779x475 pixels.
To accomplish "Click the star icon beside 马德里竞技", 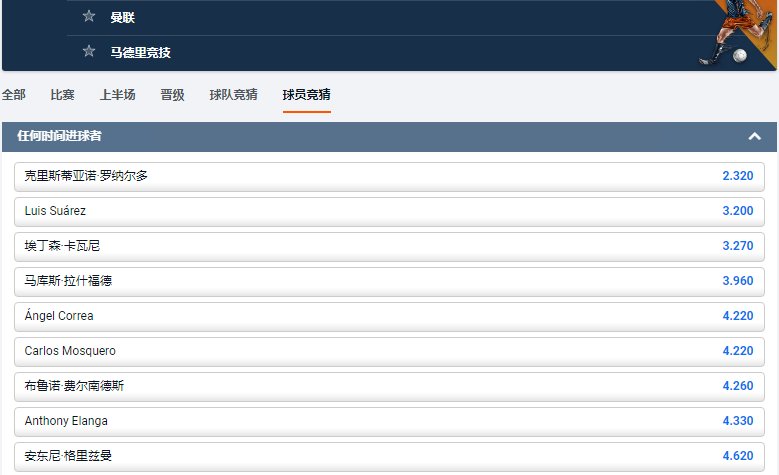I will coord(89,52).
